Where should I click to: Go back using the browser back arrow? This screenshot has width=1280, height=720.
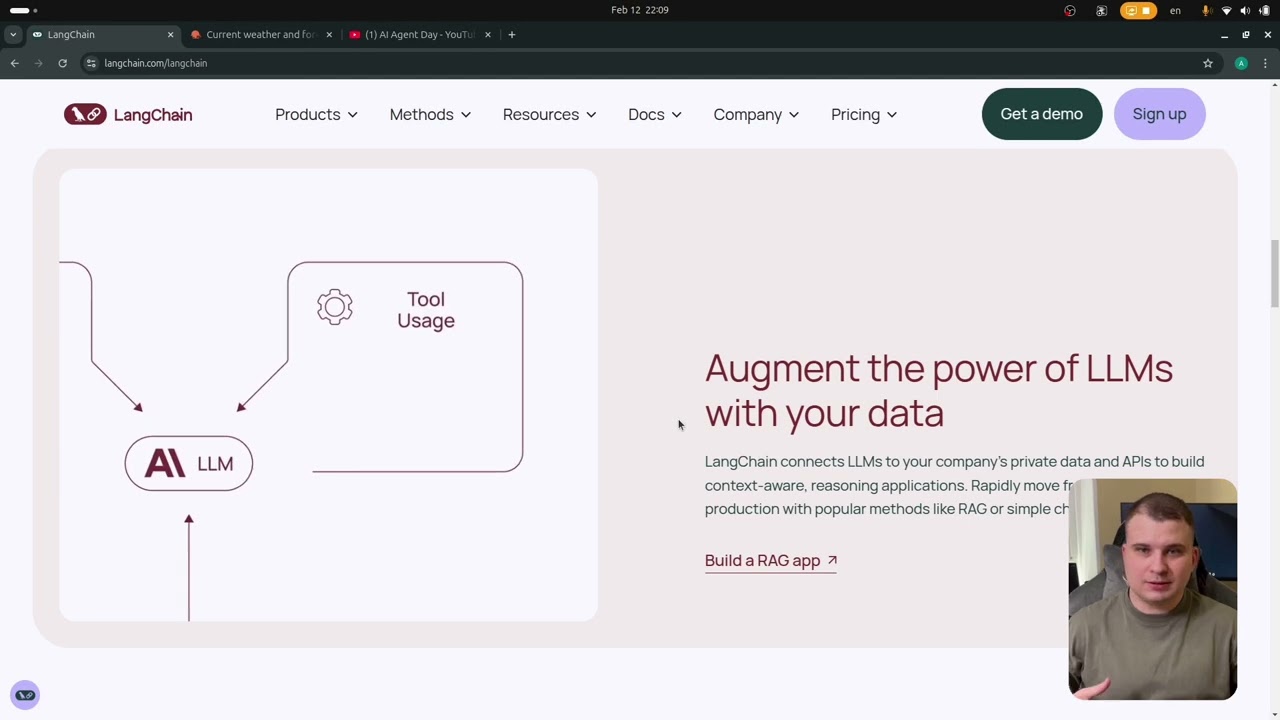tap(14, 63)
